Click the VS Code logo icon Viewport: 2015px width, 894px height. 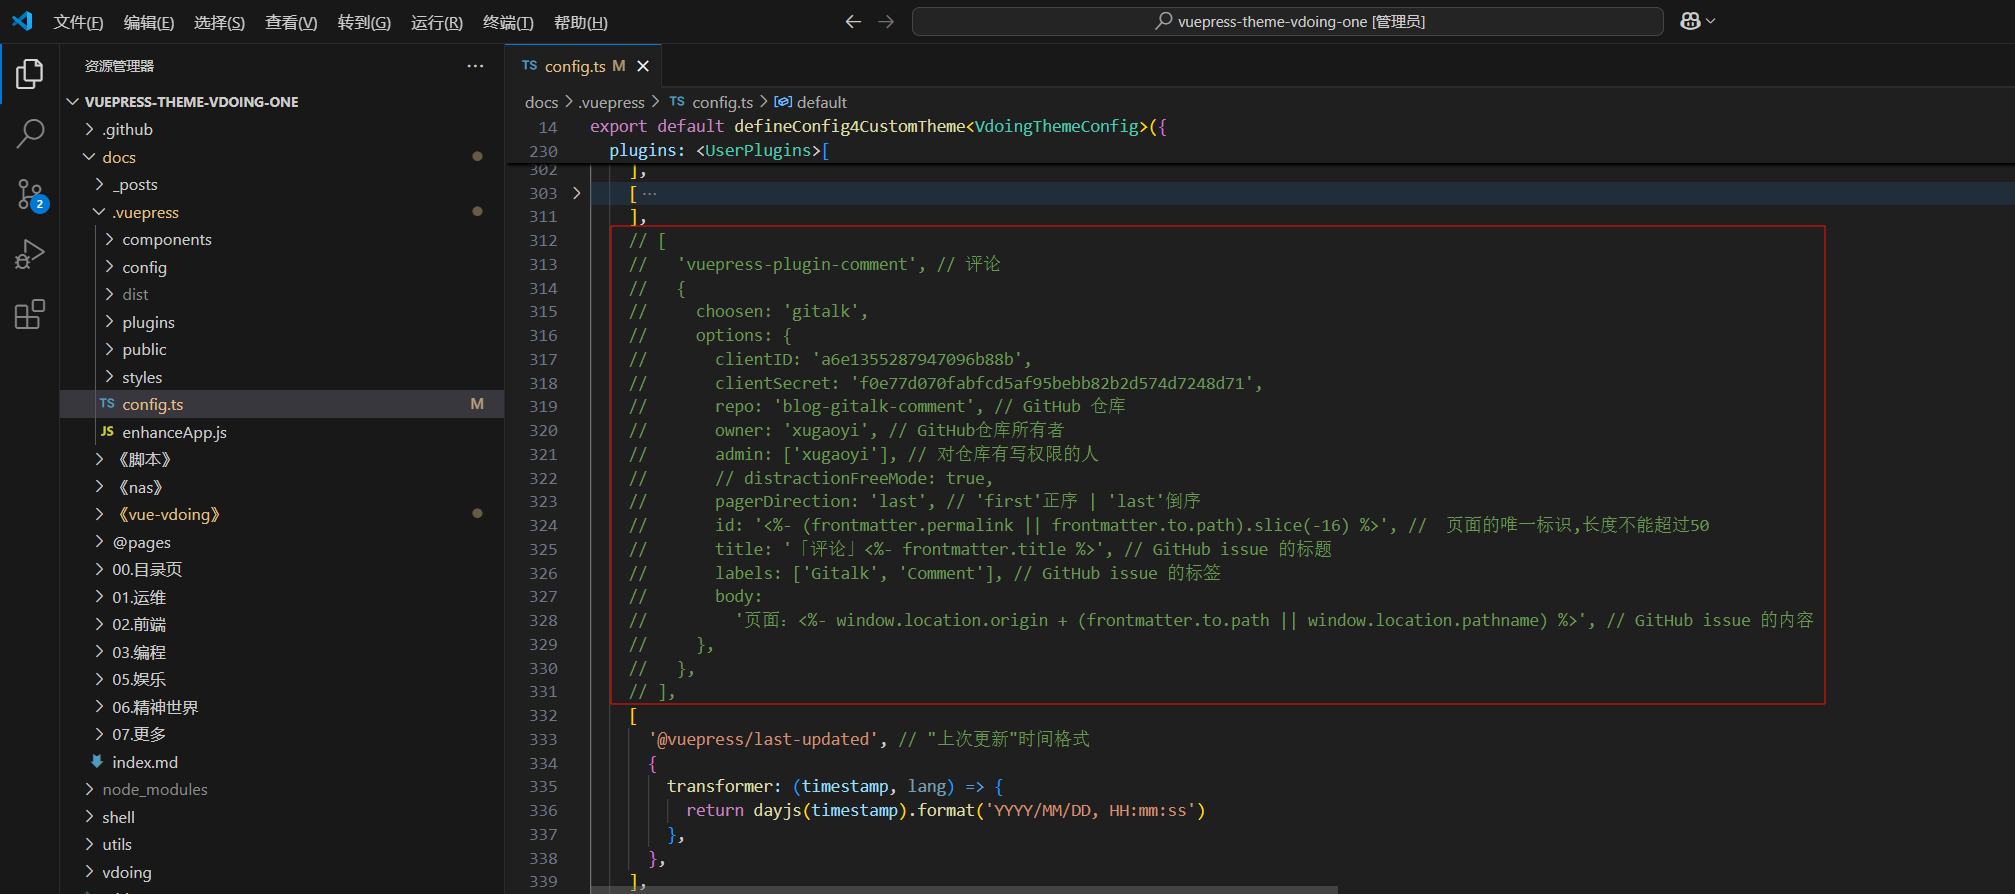22,21
